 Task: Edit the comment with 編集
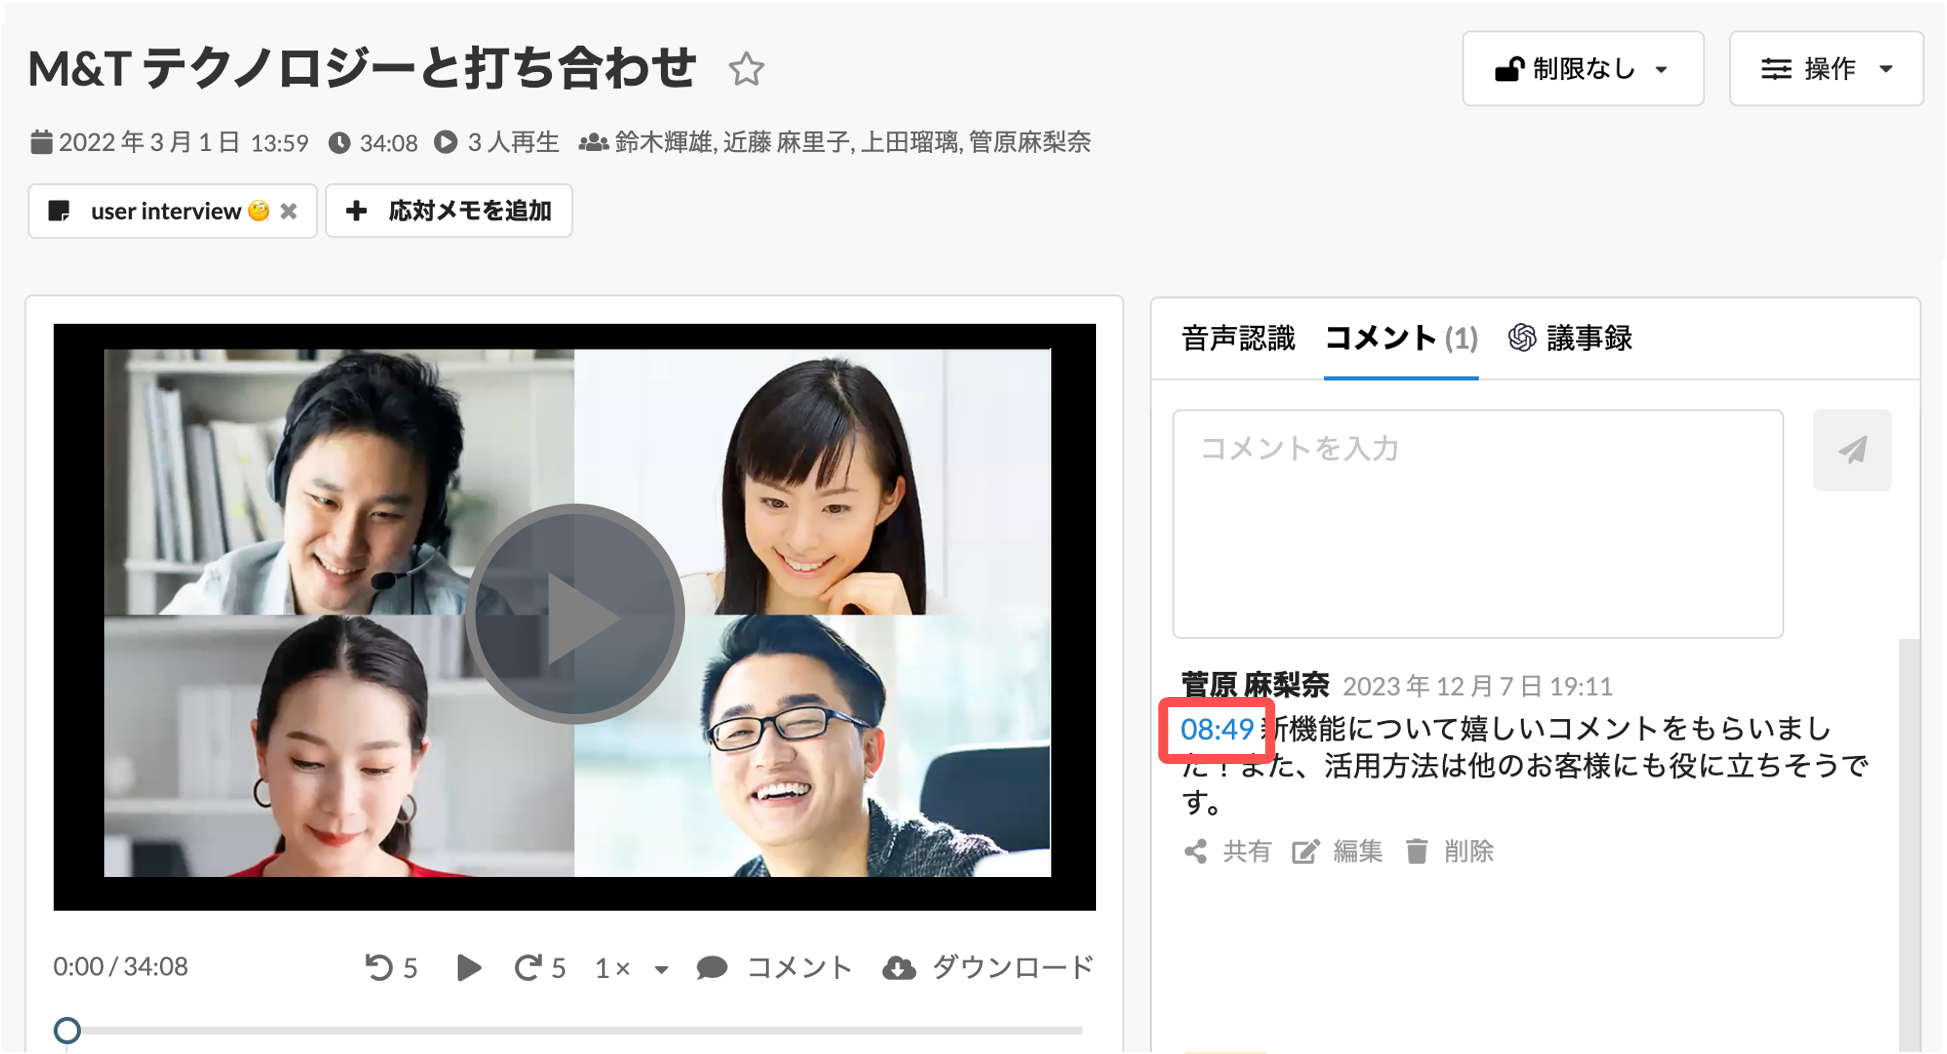[x=1337, y=851]
